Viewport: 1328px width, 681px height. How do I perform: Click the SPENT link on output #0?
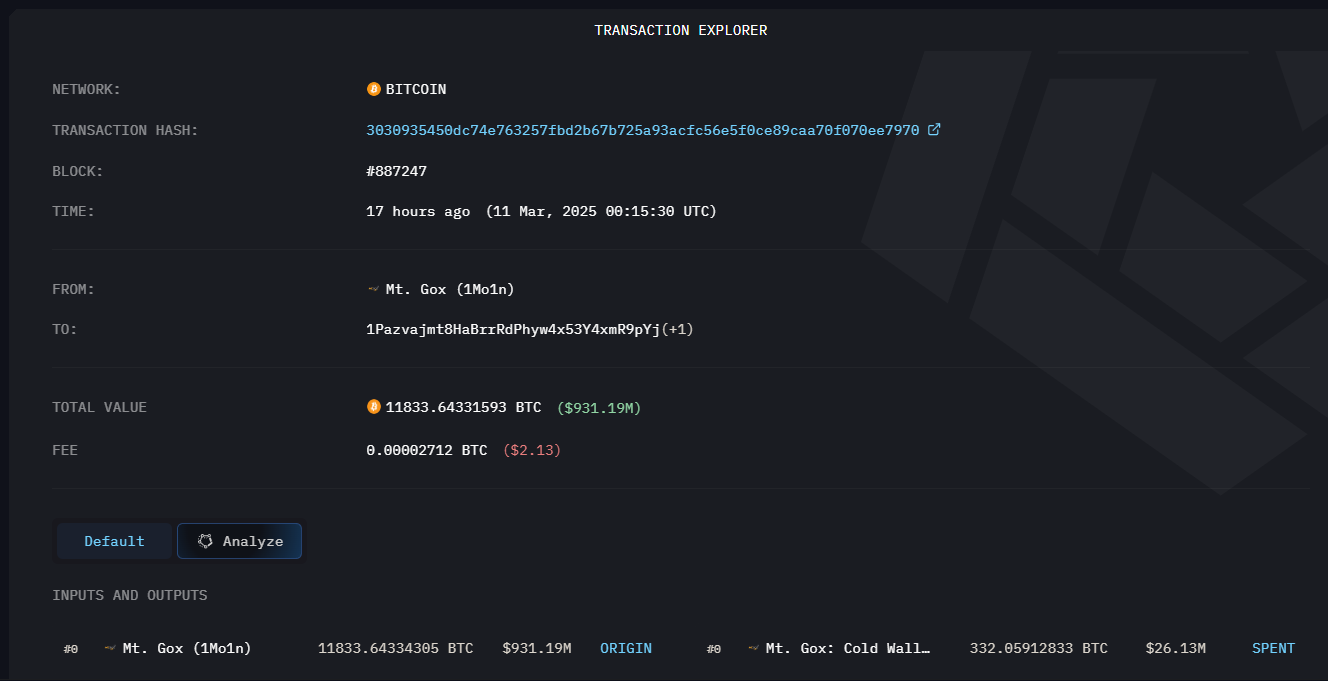(1273, 648)
